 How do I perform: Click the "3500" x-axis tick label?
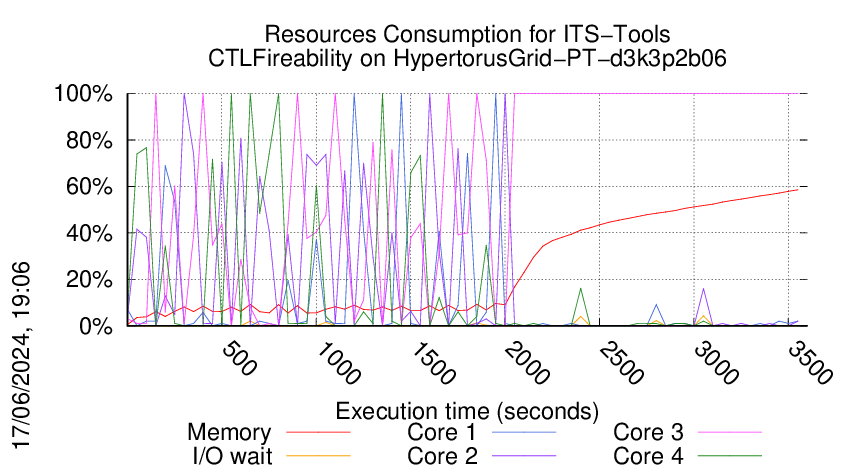pos(810,363)
